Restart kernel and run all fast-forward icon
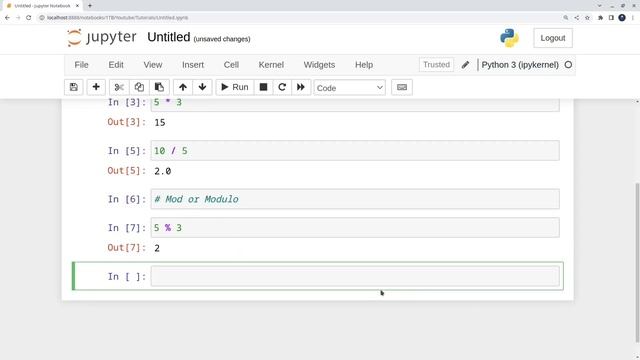Image resolution: width=640 pixels, height=360 pixels. (x=301, y=87)
